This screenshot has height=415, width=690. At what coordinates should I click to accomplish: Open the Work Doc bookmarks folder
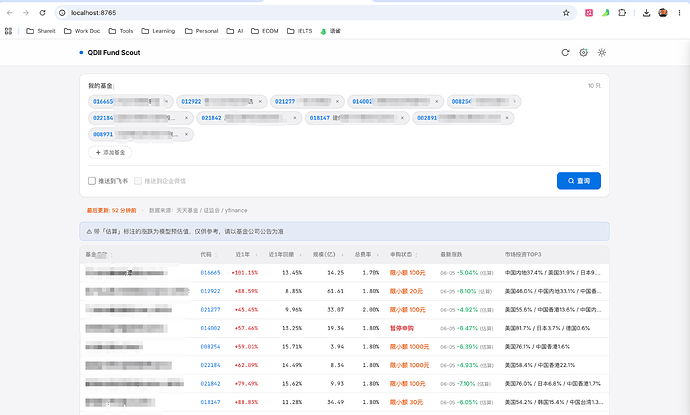pos(82,31)
